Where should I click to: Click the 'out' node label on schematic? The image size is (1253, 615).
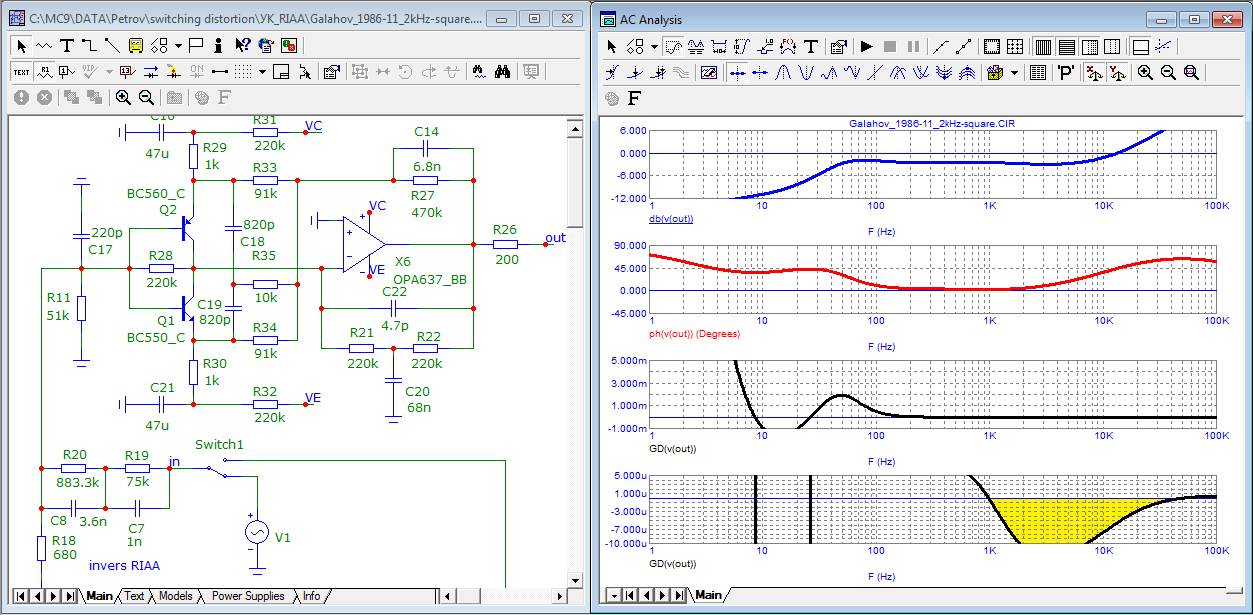pos(554,237)
